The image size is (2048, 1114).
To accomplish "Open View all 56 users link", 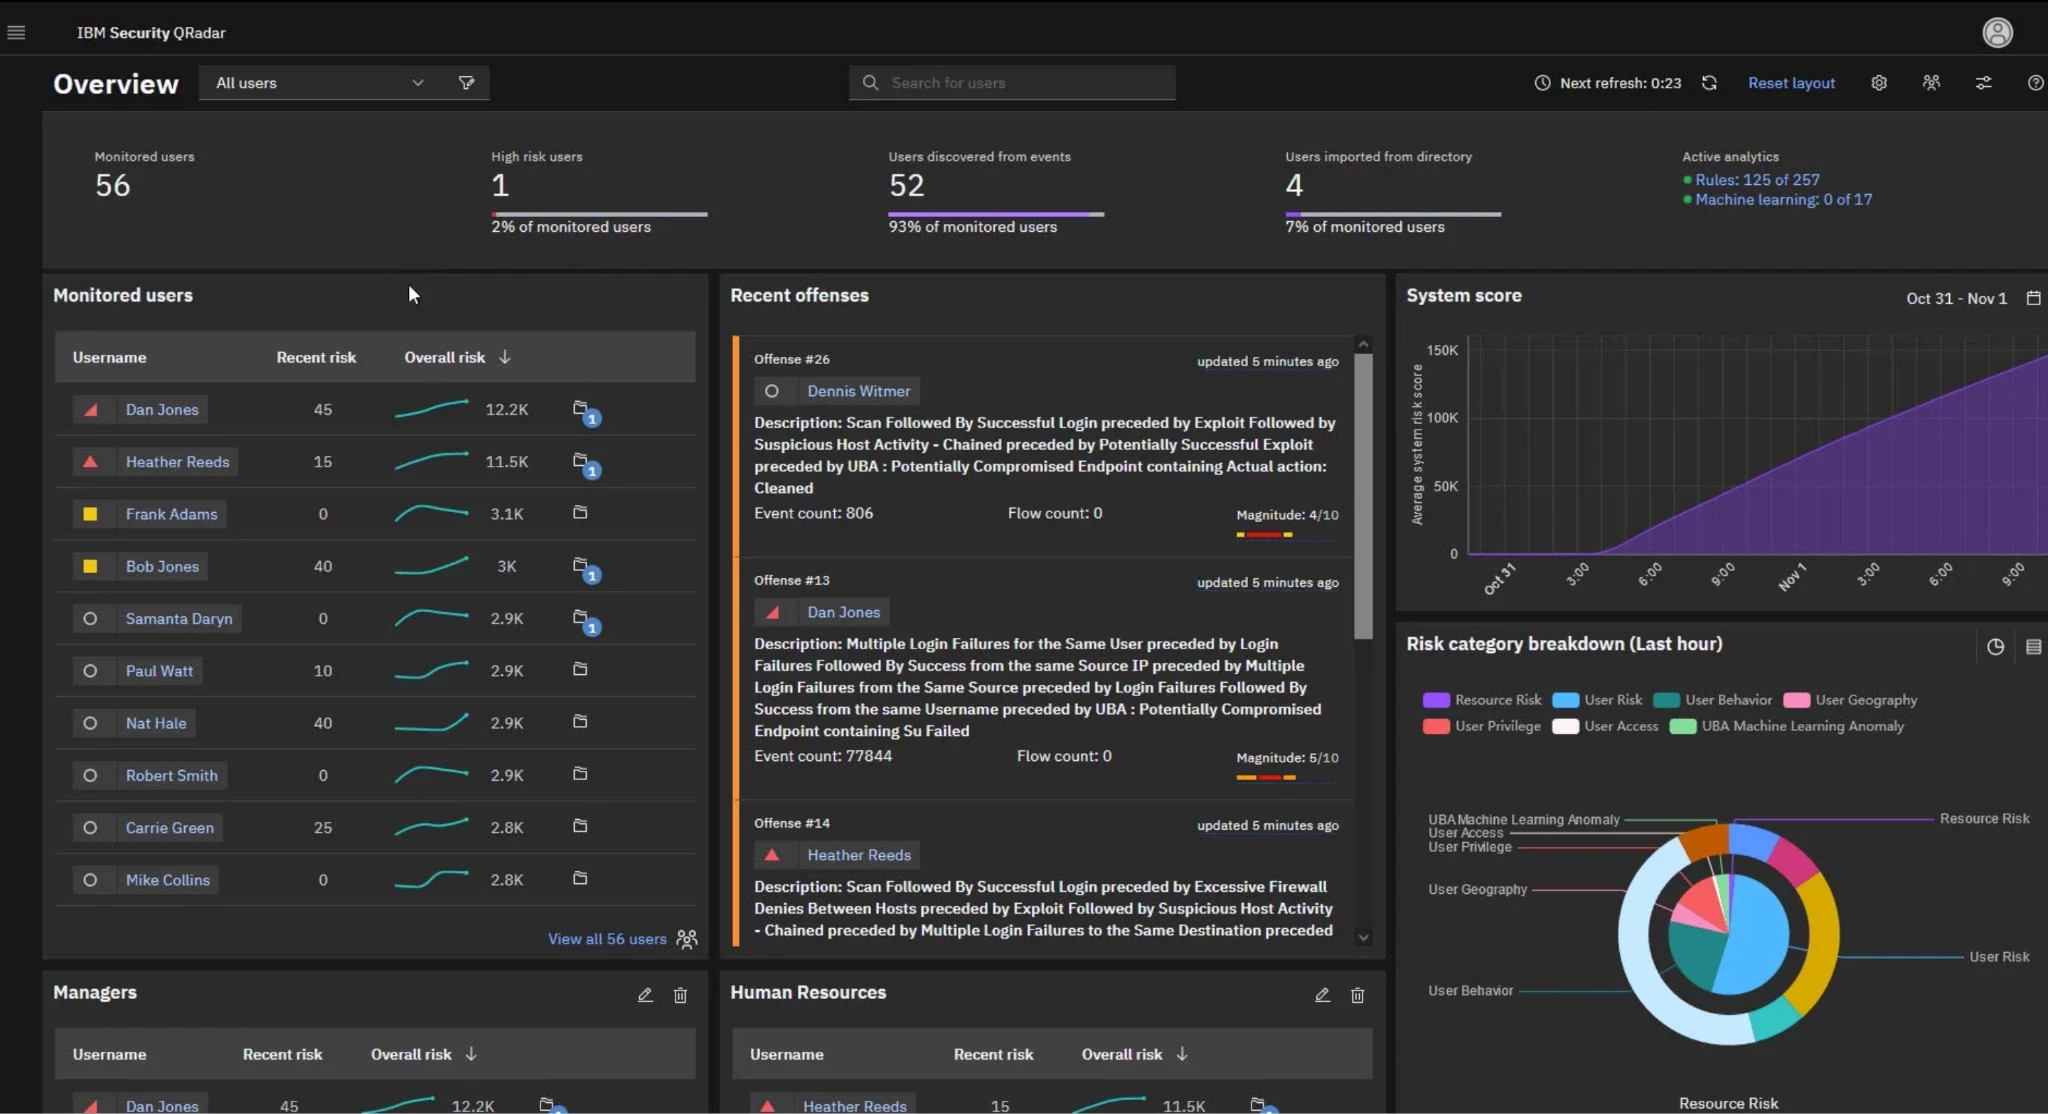I will click(x=607, y=939).
